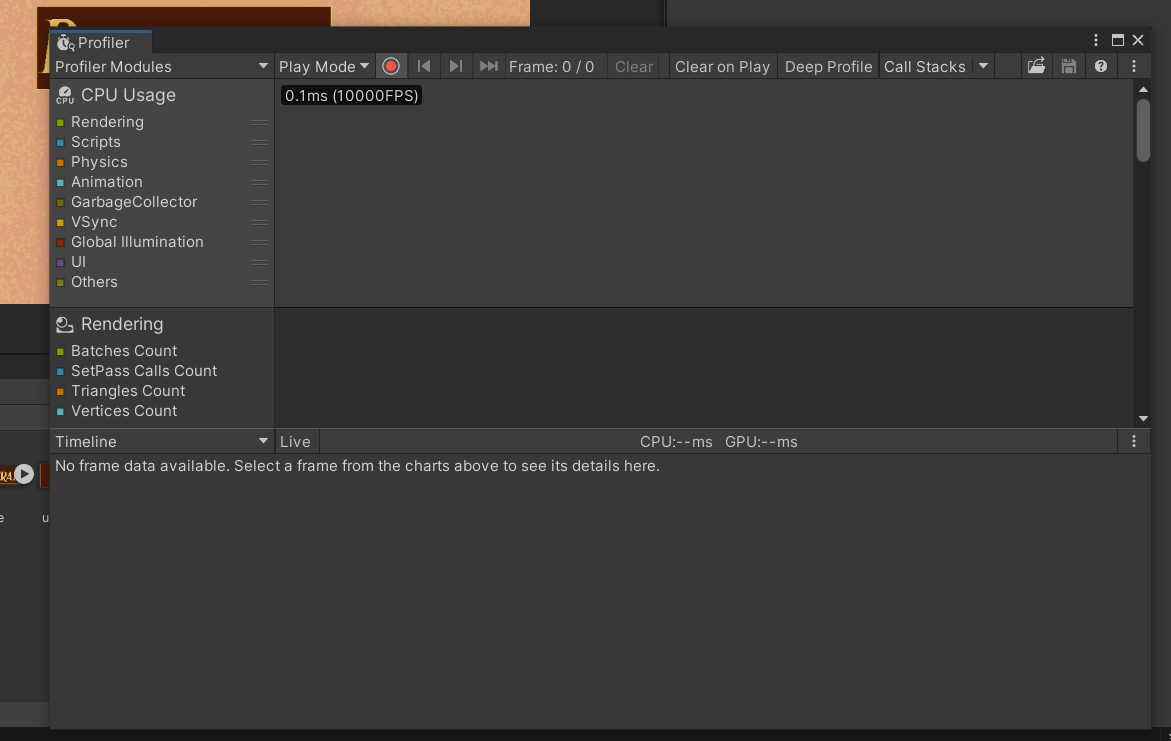Image resolution: width=1171 pixels, height=741 pixels.
Task: Activate Deep Profile mode
Action: point(828,65)
